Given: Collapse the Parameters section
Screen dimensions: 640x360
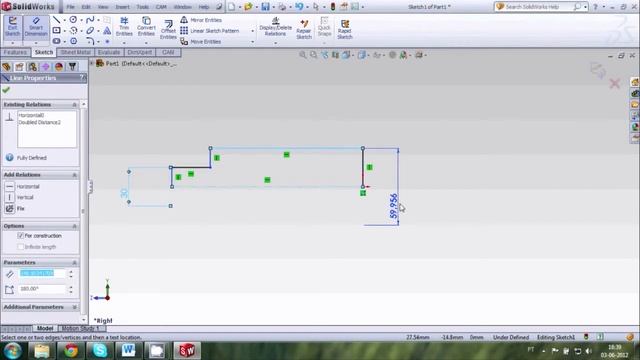Looking at the screenshot, I should point(74,262).
